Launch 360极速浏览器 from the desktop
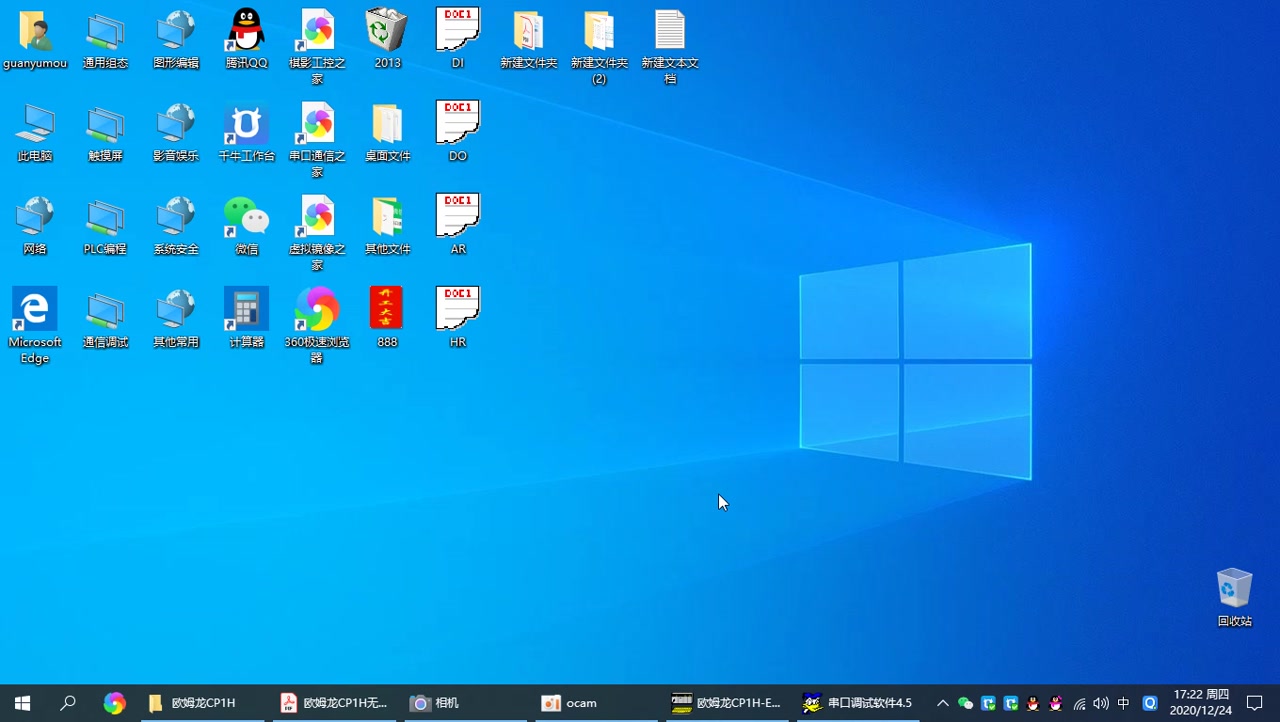This screenshot has width=1280, height=722. pyautogui.click(x=317, y=326)
